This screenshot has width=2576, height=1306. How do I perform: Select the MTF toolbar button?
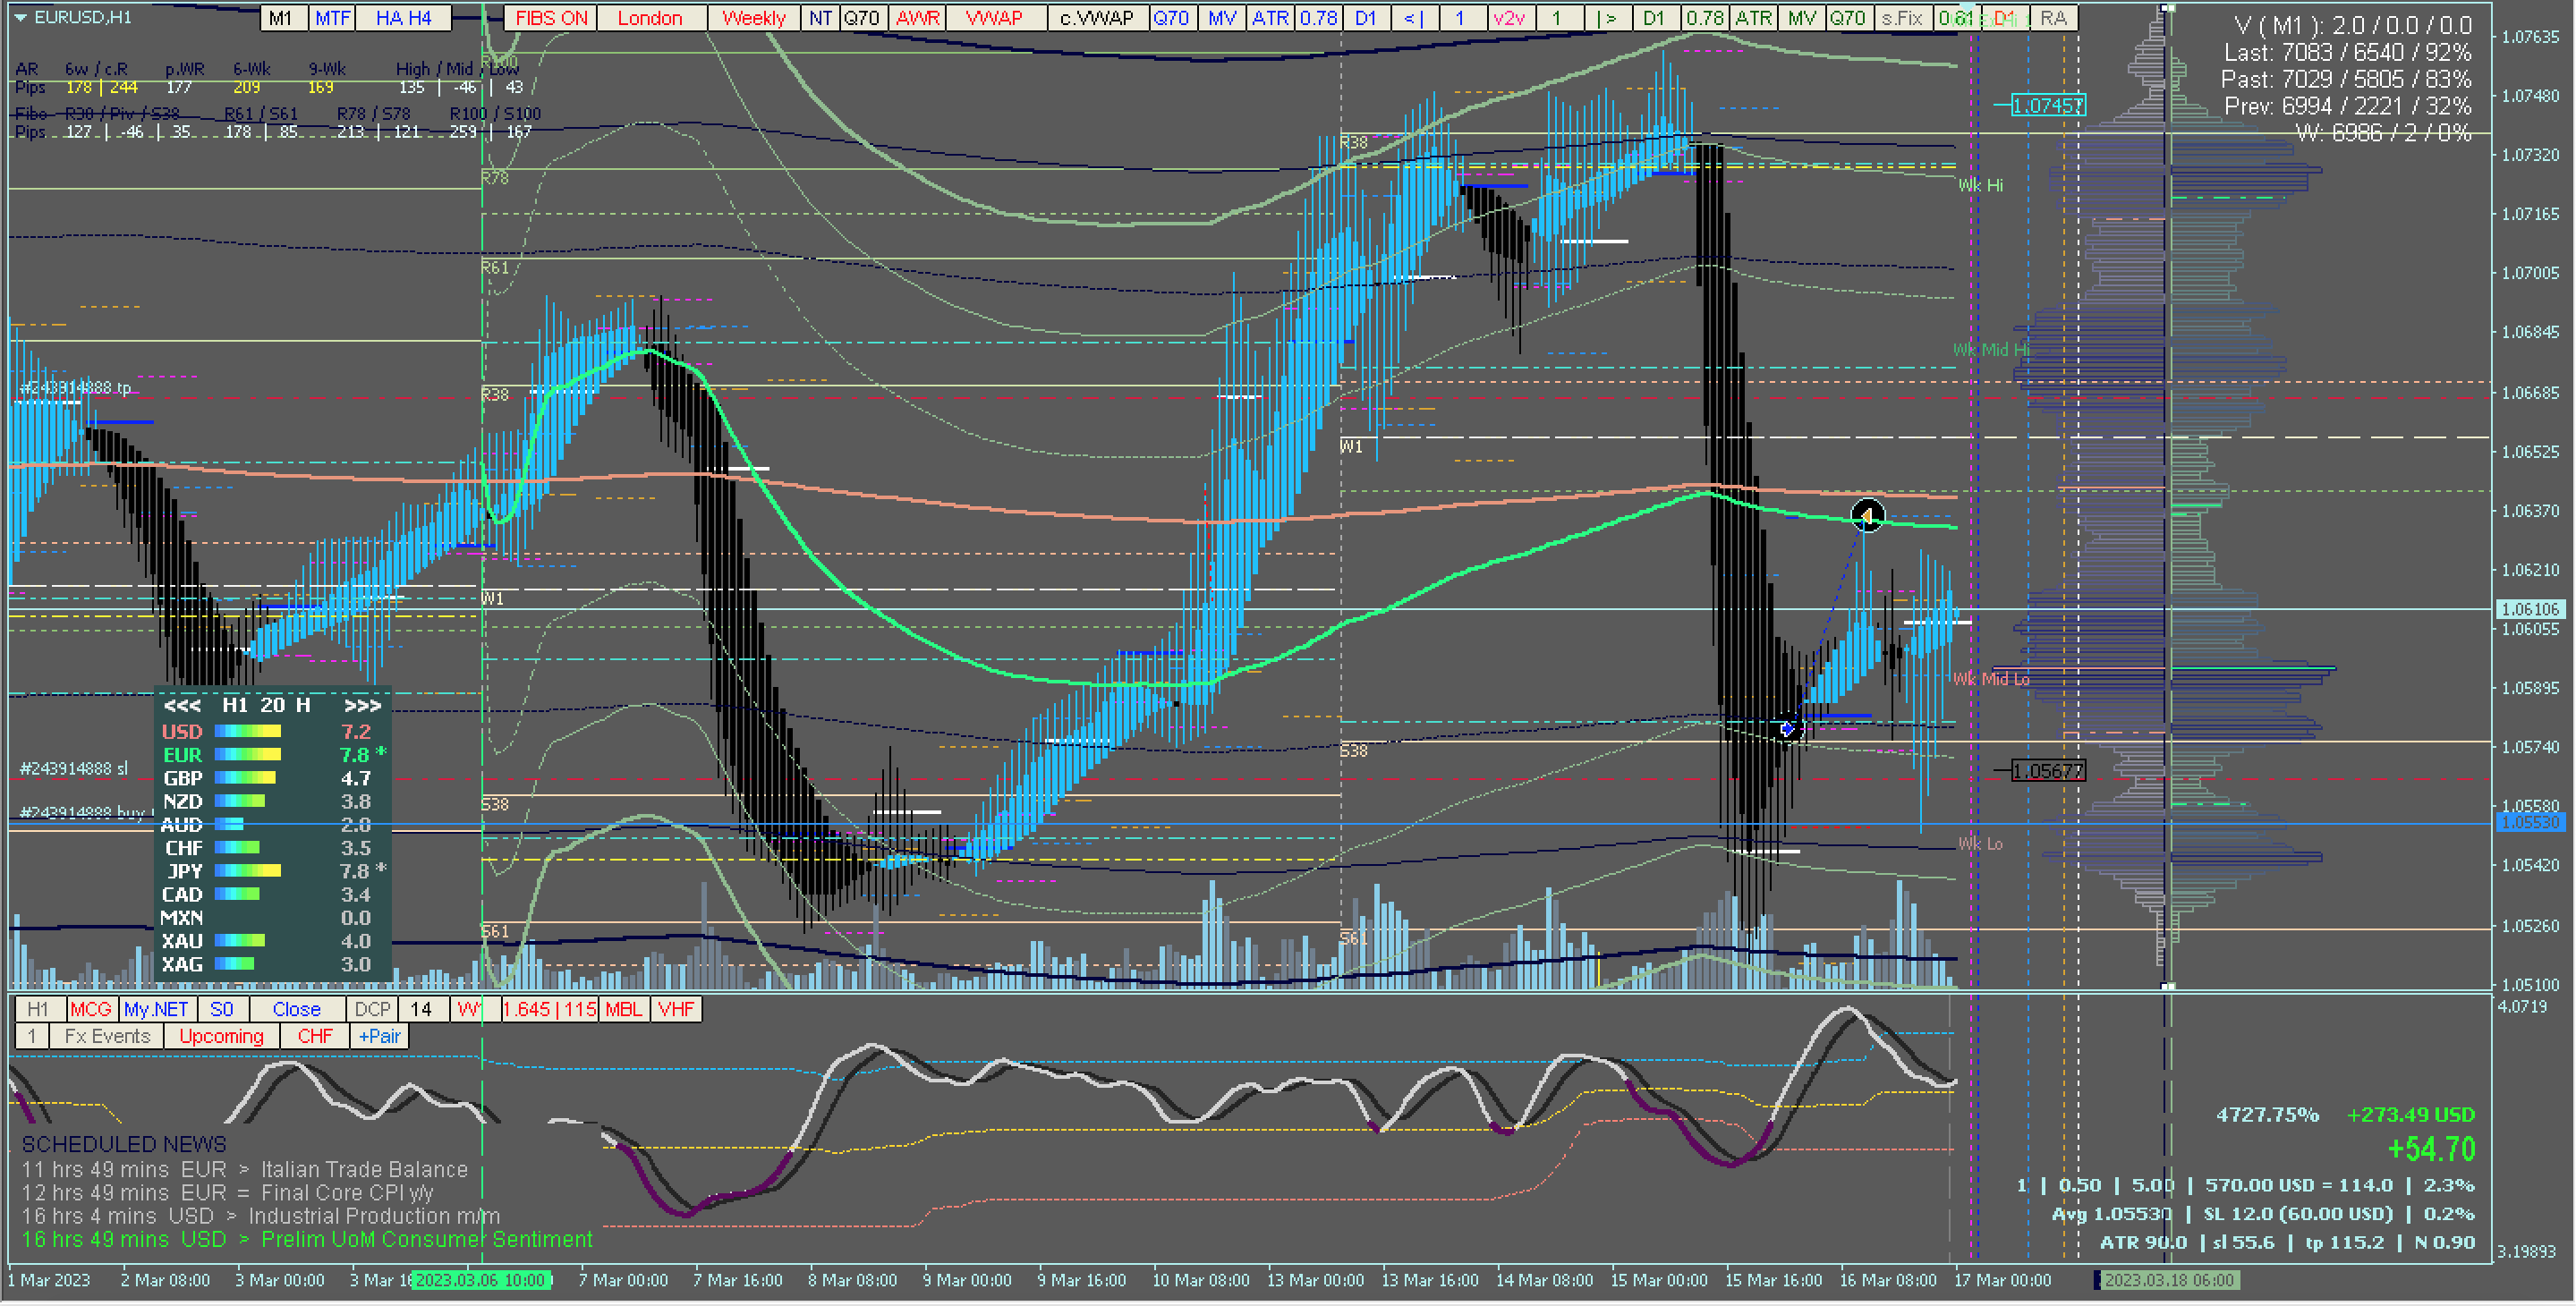coord(333,18)
